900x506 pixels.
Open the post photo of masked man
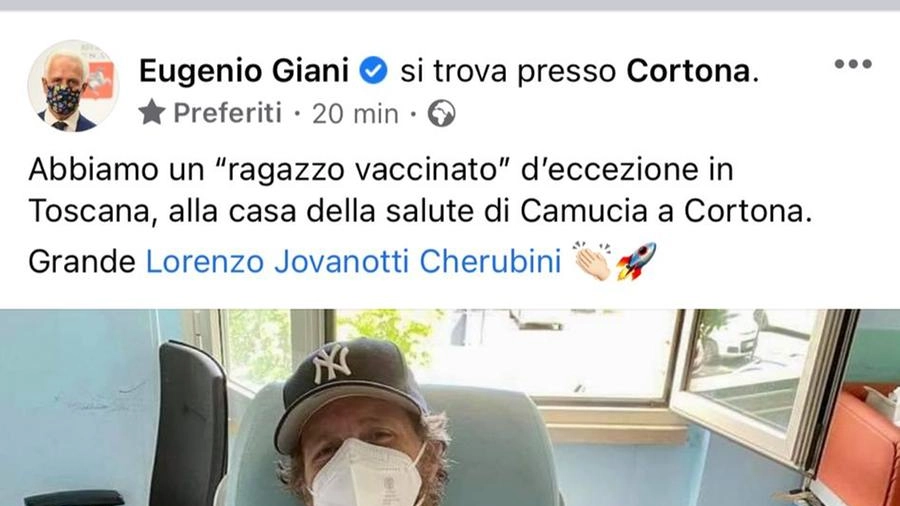click(x=450, y=407)
